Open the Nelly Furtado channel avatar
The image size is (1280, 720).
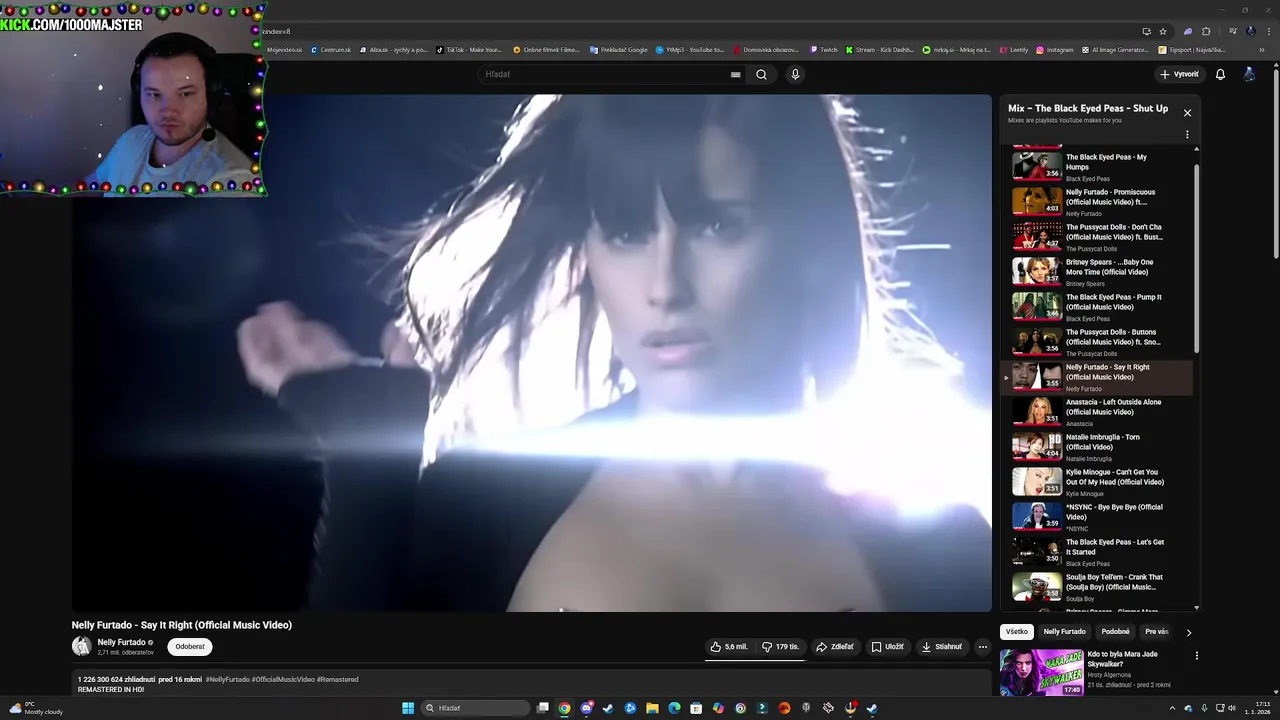point(82,646)
